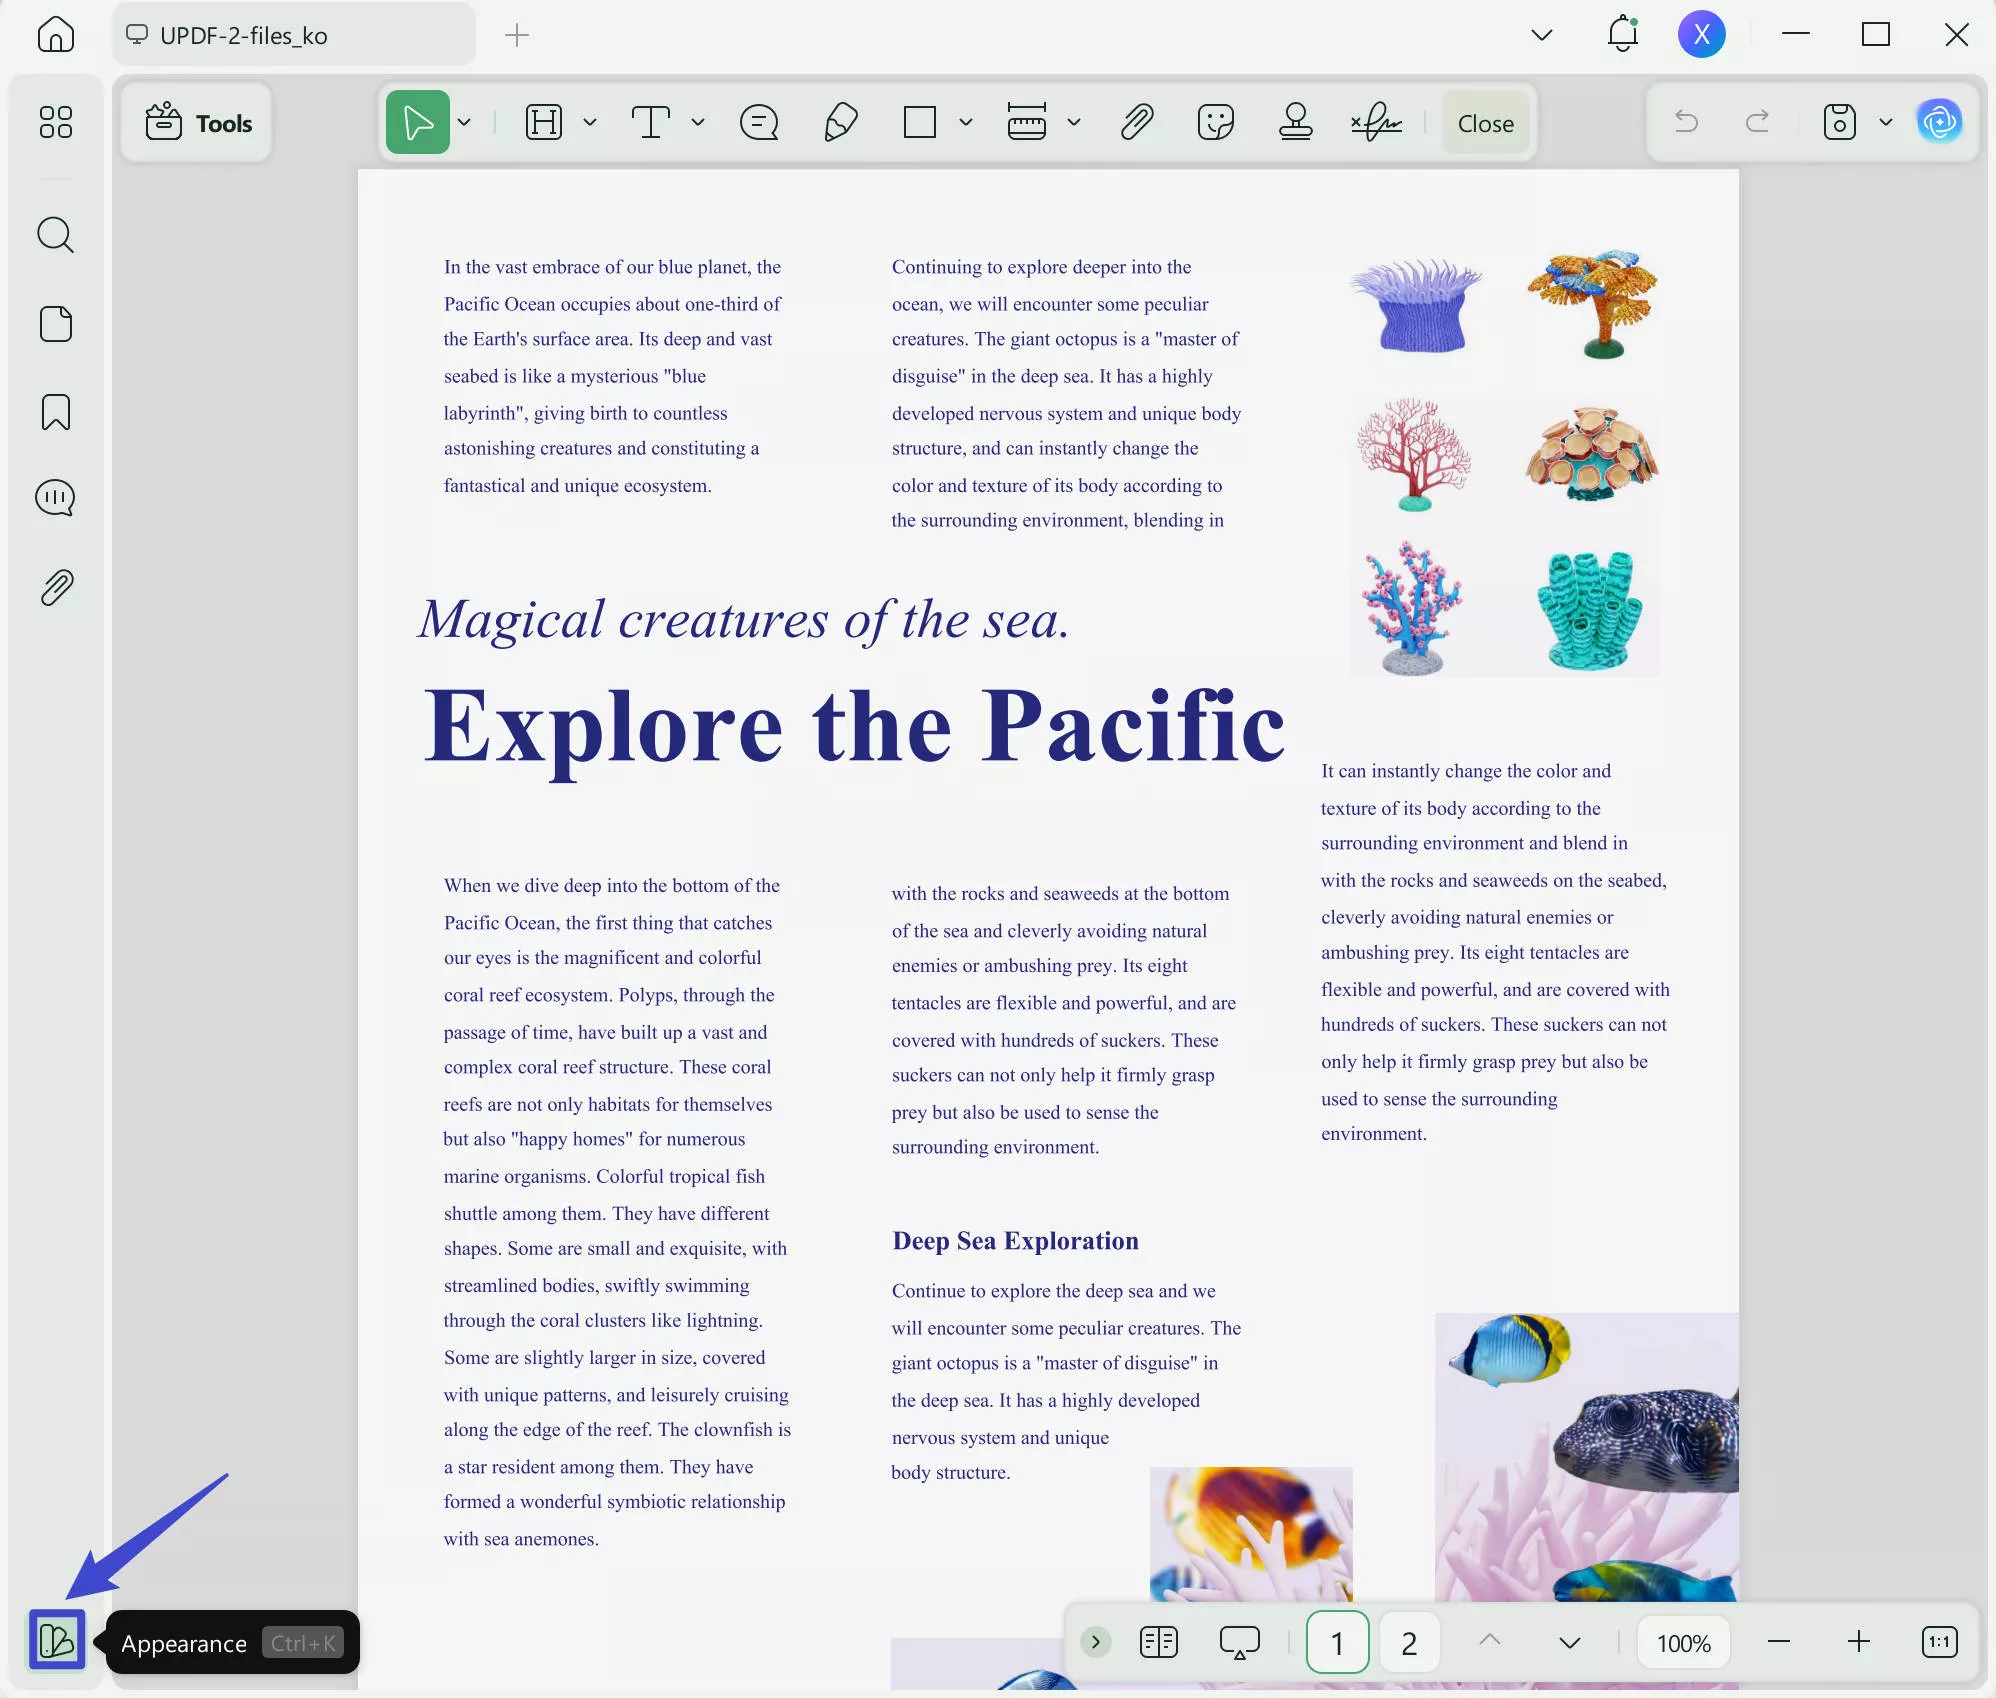Click the Close toolbar button
This screenshot has width=1996, height=1698.
[x=1486, y=123]
